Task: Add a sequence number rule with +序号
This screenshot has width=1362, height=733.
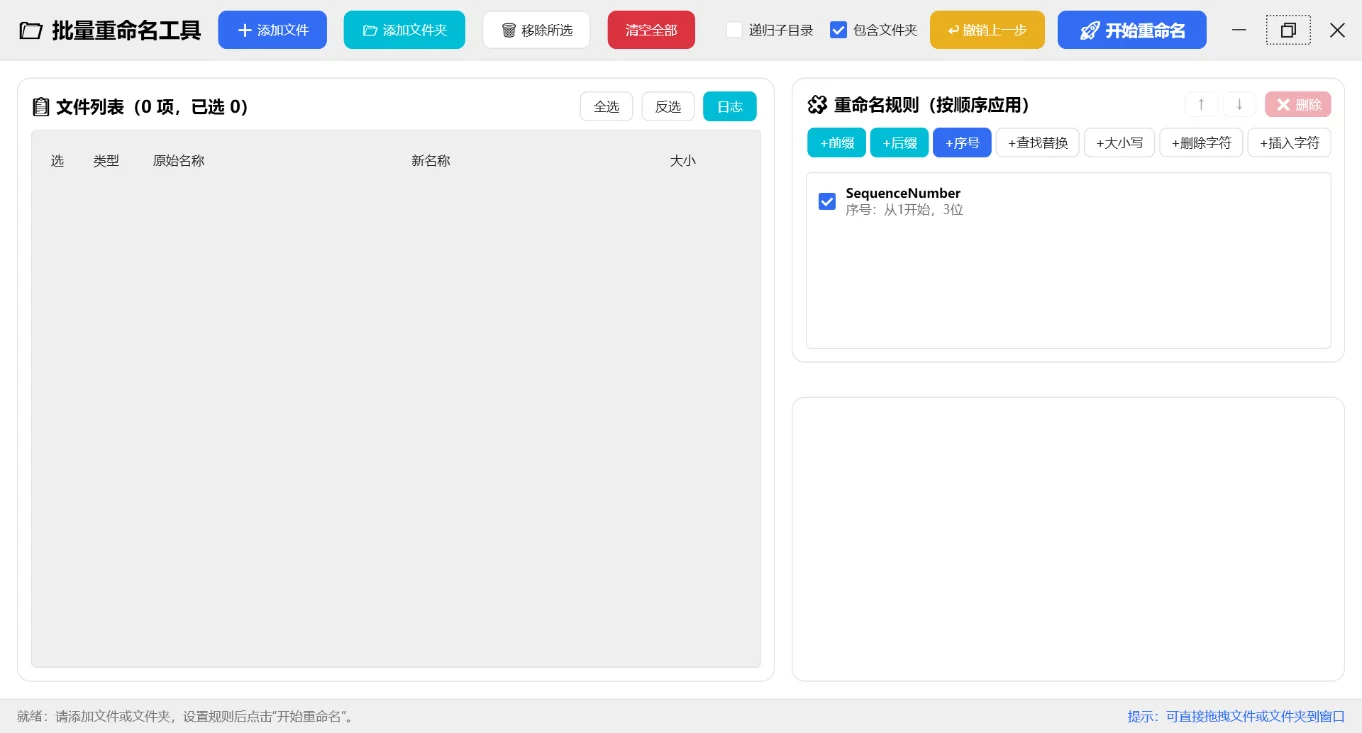Action: [962, 143]
